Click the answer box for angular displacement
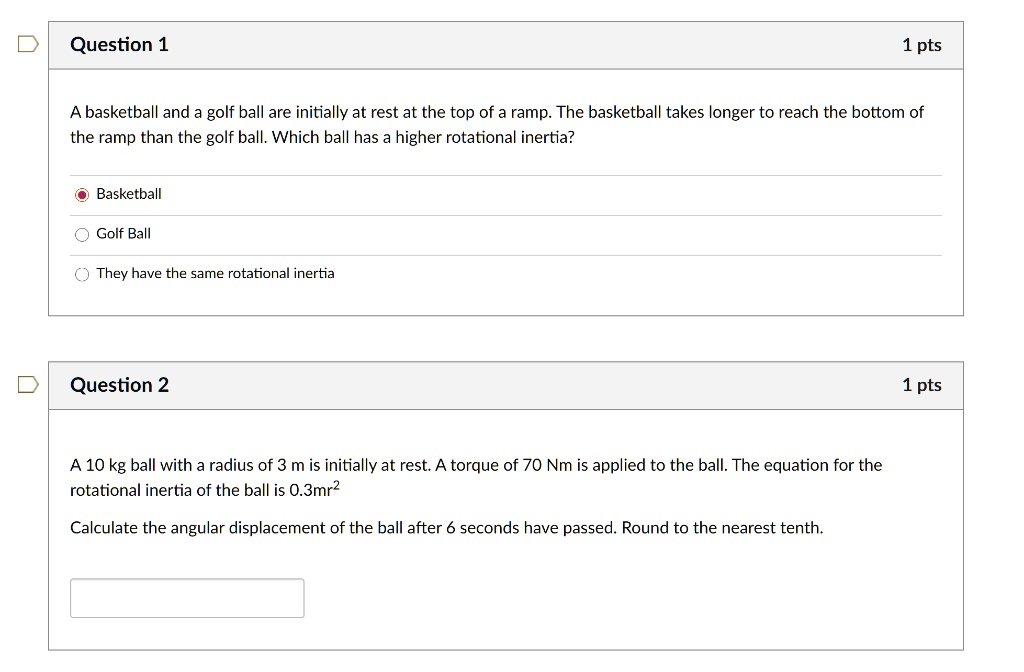The width and height of the screenshot is (1024, 672). [187, 597]
